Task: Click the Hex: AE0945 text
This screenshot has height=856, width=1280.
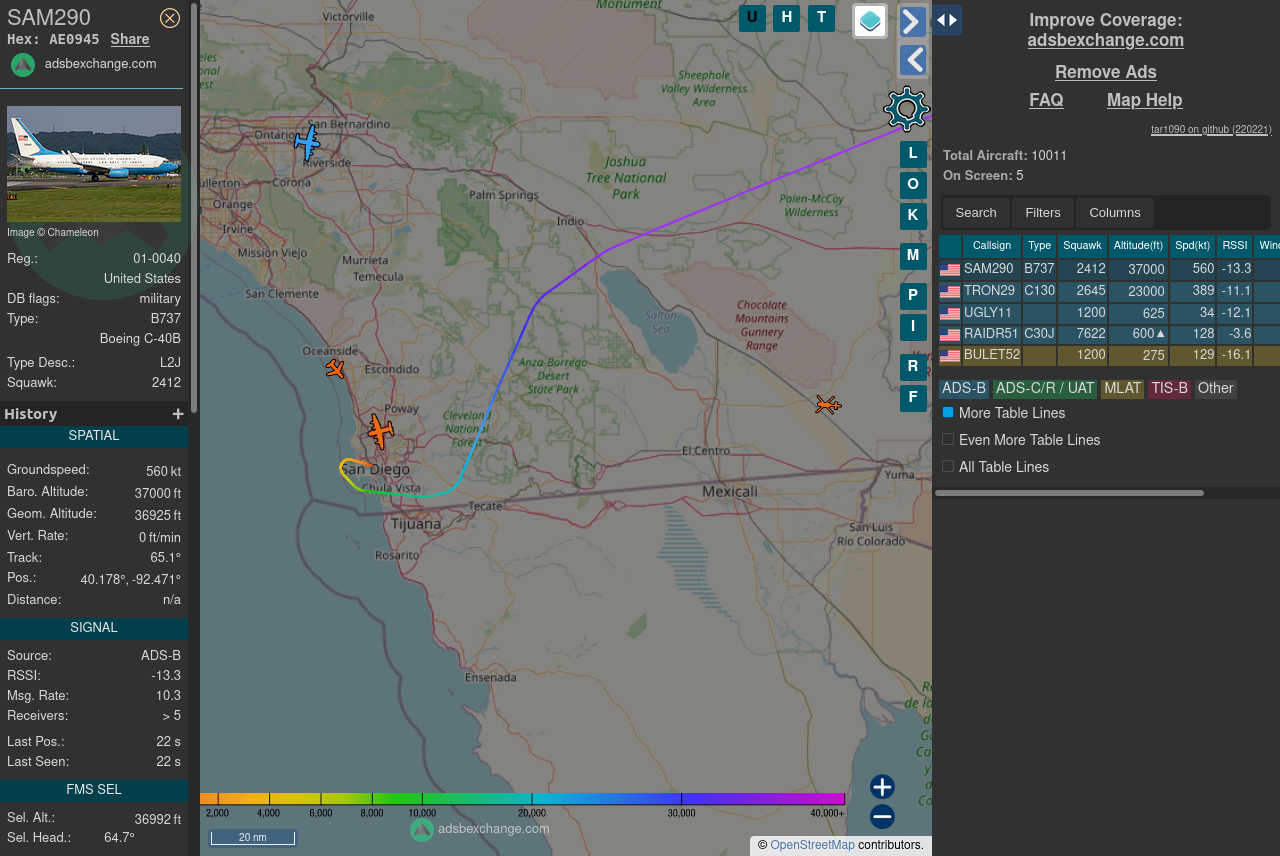Action: point(53,39)
